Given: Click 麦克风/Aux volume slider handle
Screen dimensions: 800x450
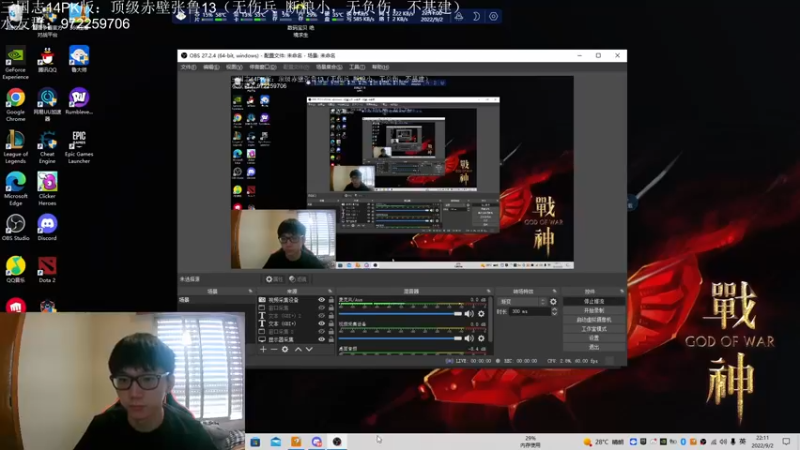Looking at the screenshot, I should pos(458,314).
